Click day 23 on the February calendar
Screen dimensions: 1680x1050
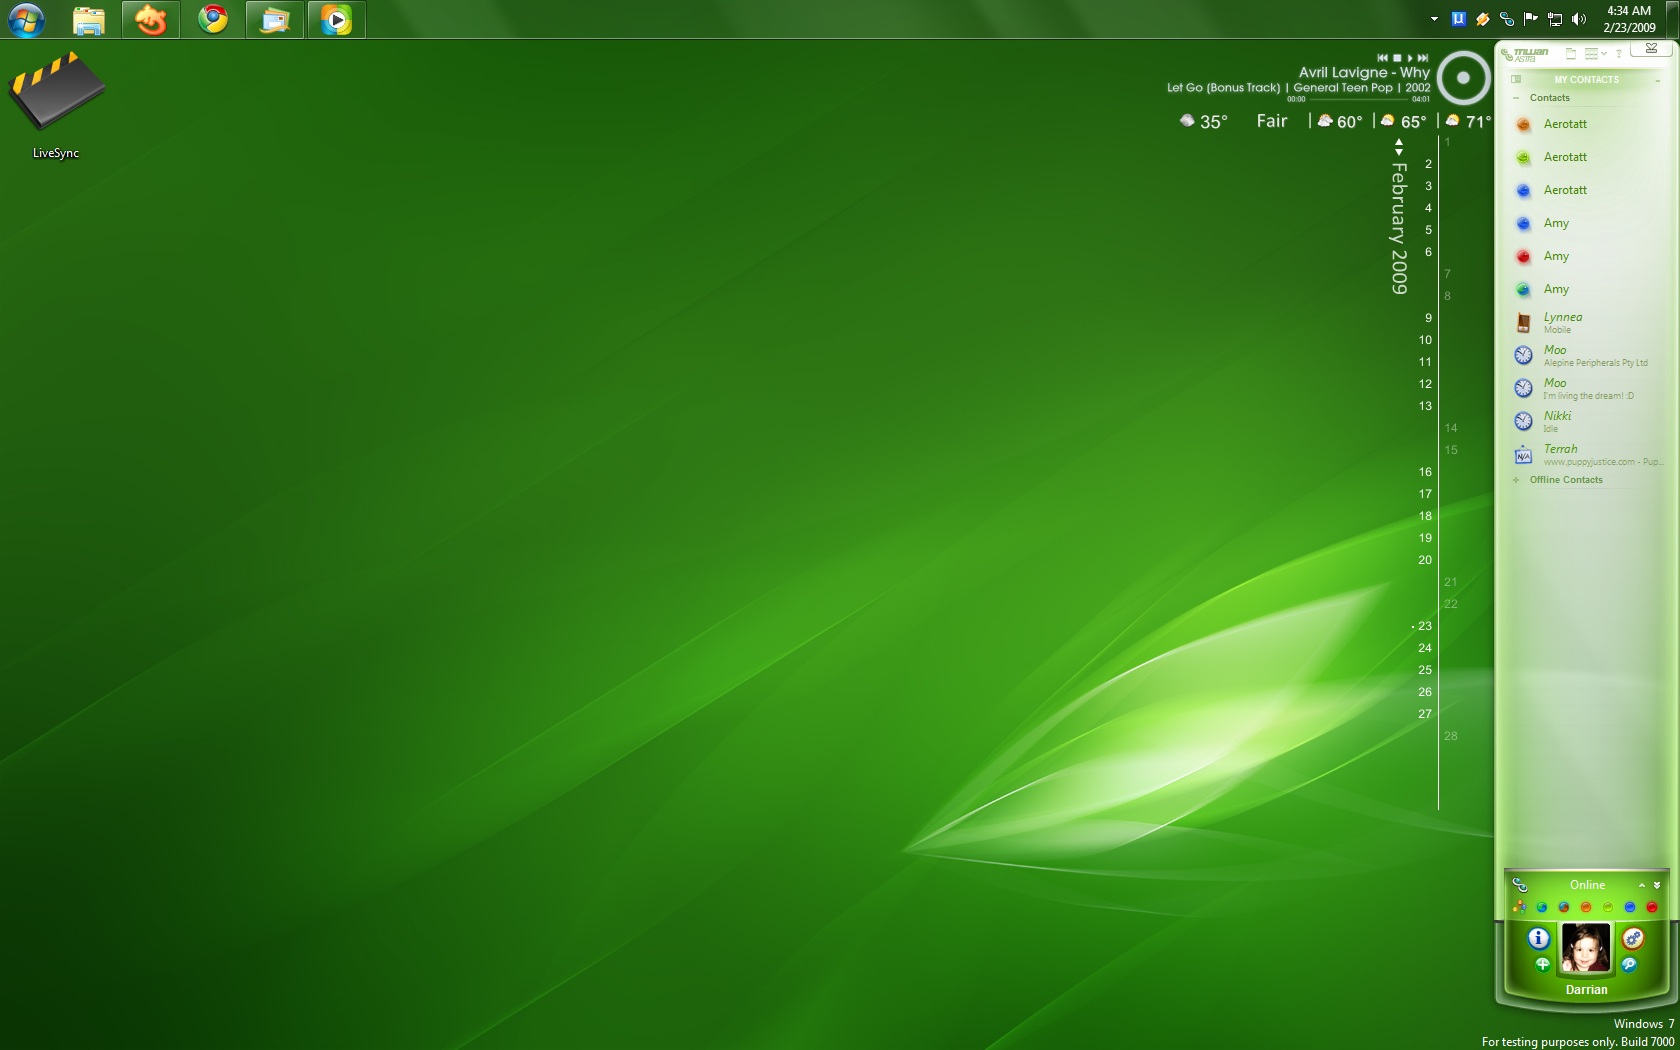point(1424,626)
